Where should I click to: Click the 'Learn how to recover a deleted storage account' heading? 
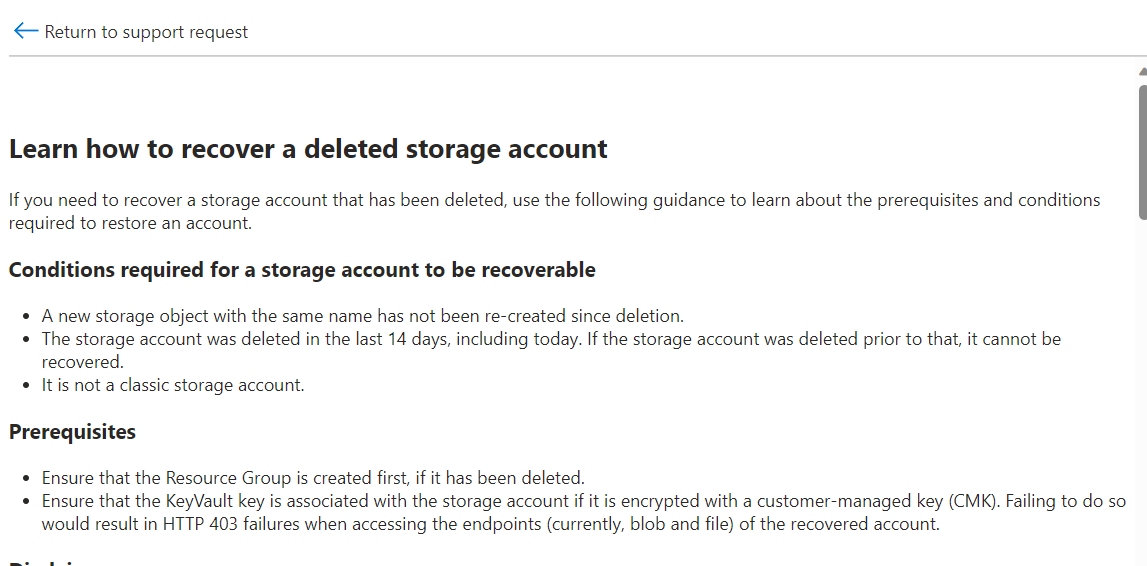click(x=308, y=149)
